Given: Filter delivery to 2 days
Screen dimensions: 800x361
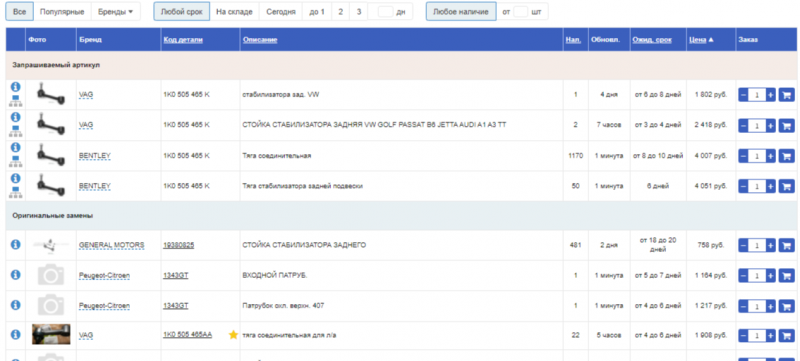Looking at the screenshot, I should [x=340, y=11].
